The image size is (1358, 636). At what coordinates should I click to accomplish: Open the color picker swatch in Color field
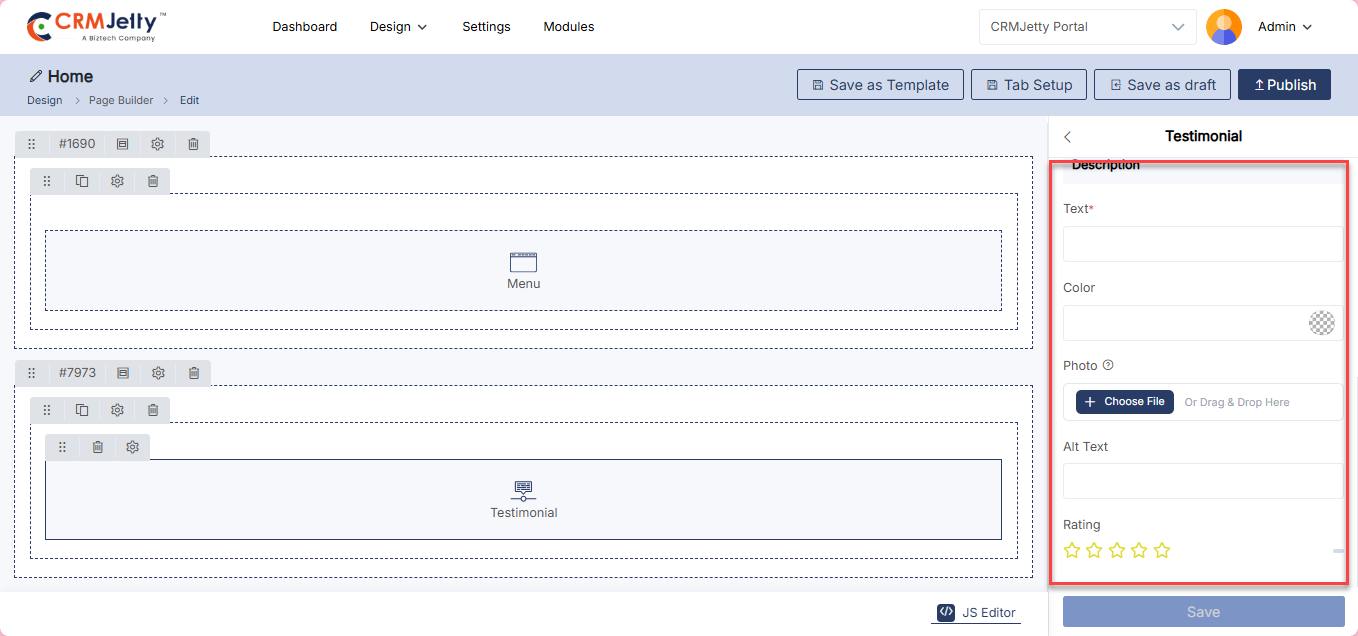[1321, 323]
